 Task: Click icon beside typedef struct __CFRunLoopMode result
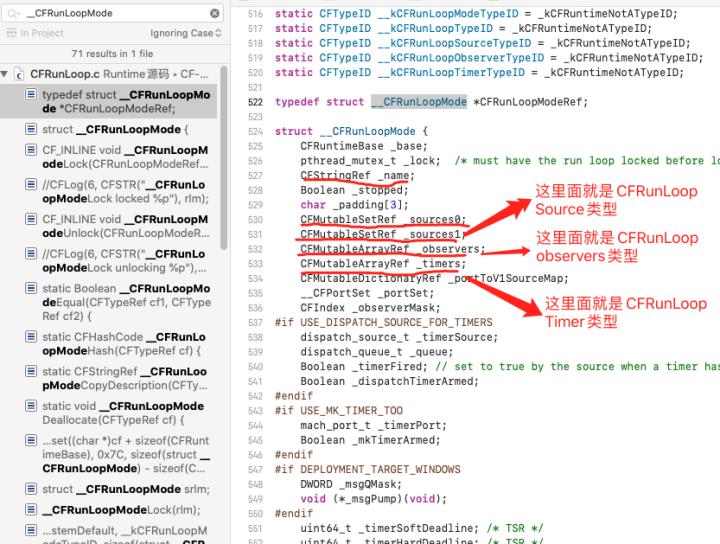pyautogui.click(x=31, y=95)
